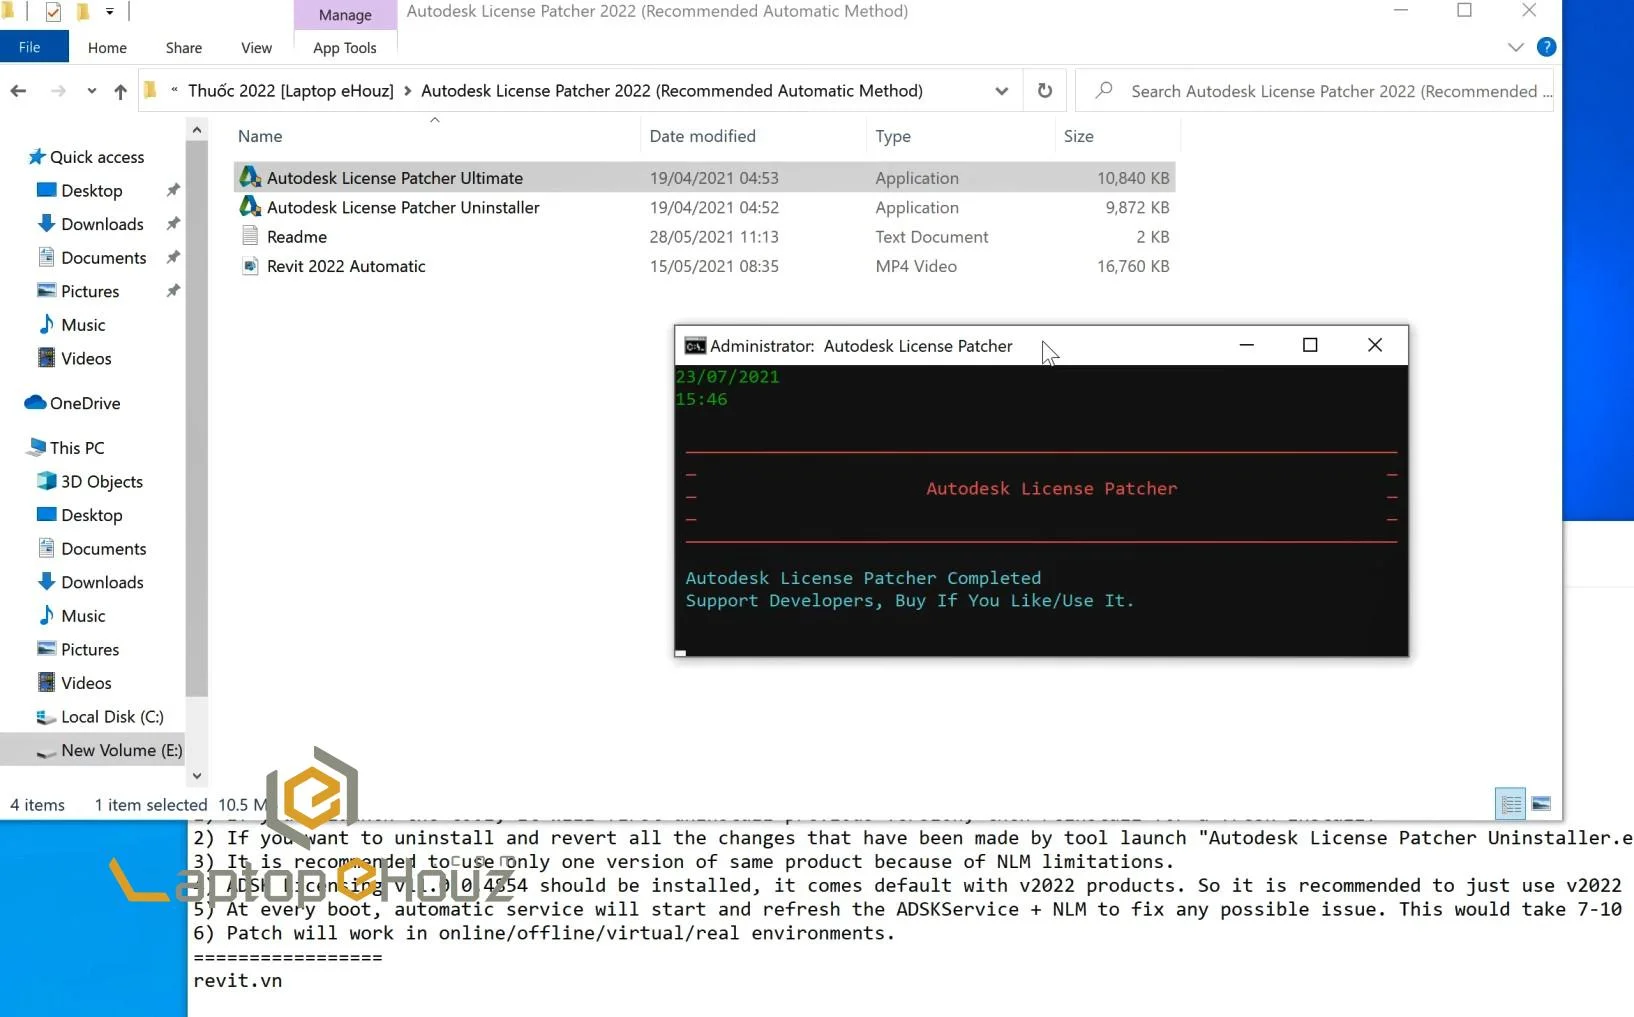Viewport: 1634px width, 1017px height.
Task: Switch to the Share ribbon tab
Action: [184, 47]
